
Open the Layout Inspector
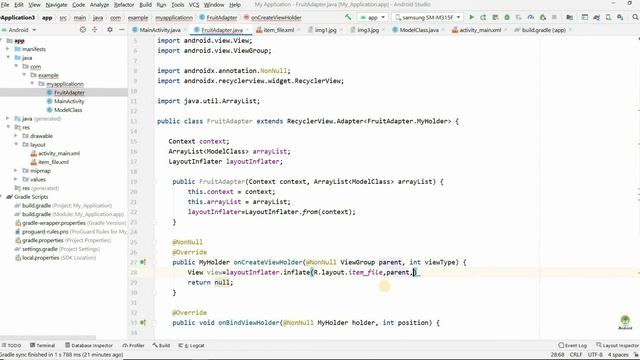click(x=617, y=345)
